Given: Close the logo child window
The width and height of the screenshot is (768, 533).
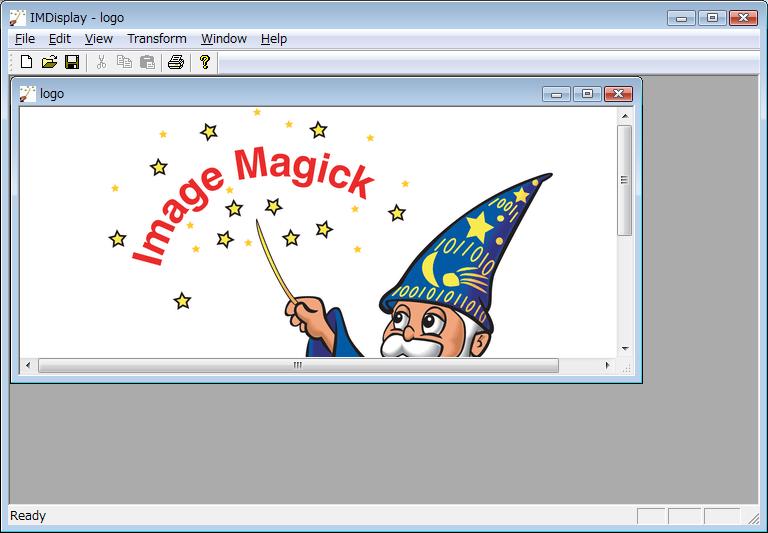Looking at the screenshot, I should point(618,94).
